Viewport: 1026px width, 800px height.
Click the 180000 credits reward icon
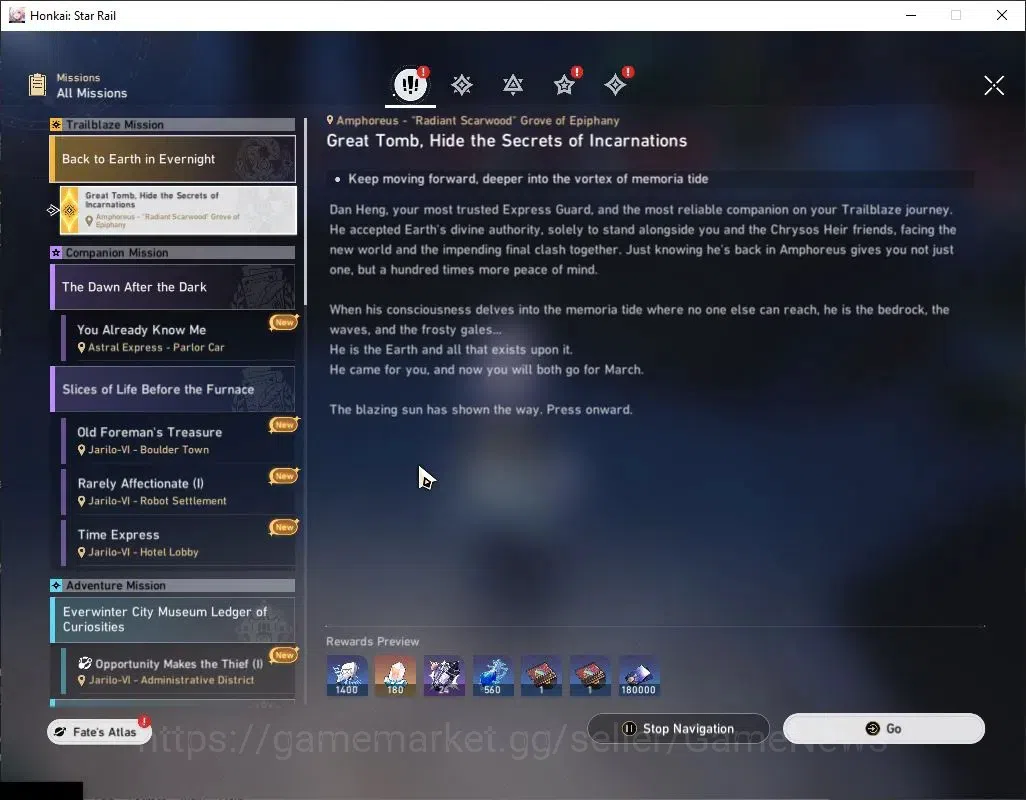pyautogui.click(x=639, y=675)
